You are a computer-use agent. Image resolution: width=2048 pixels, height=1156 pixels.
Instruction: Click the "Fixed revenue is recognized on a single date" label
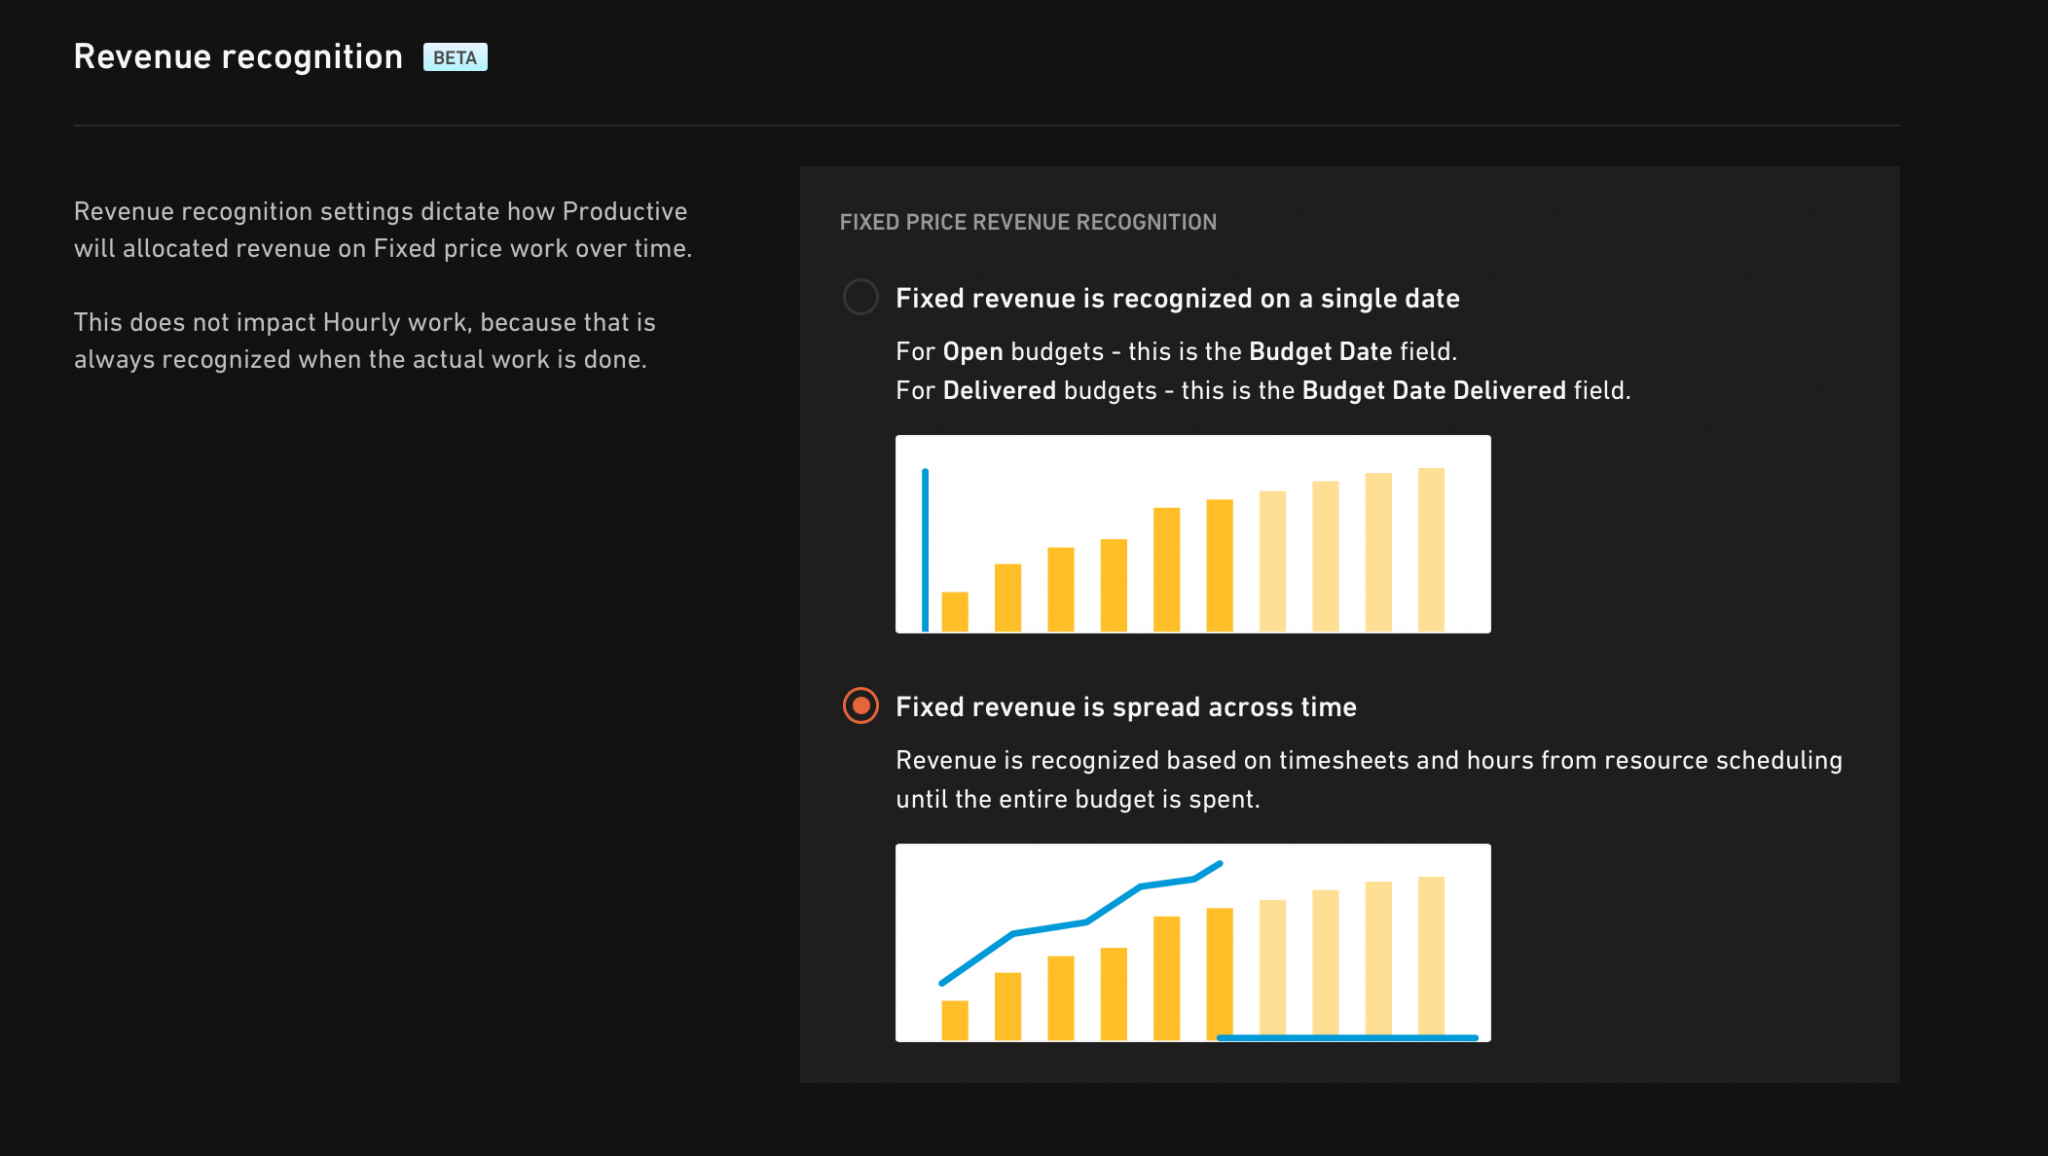pyautogui.click(x=1177, y=298)
